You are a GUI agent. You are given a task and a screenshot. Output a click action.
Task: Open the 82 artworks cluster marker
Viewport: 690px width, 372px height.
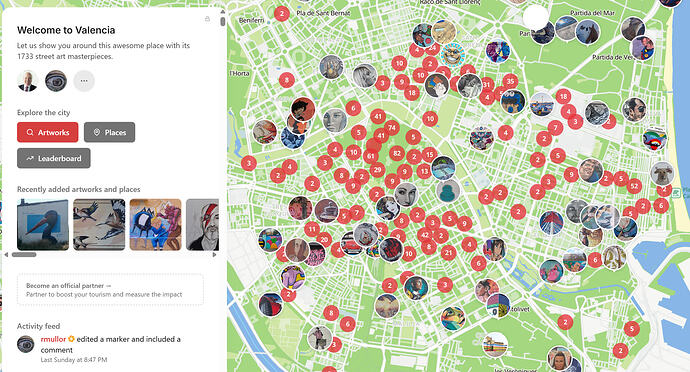coord(397,153)
